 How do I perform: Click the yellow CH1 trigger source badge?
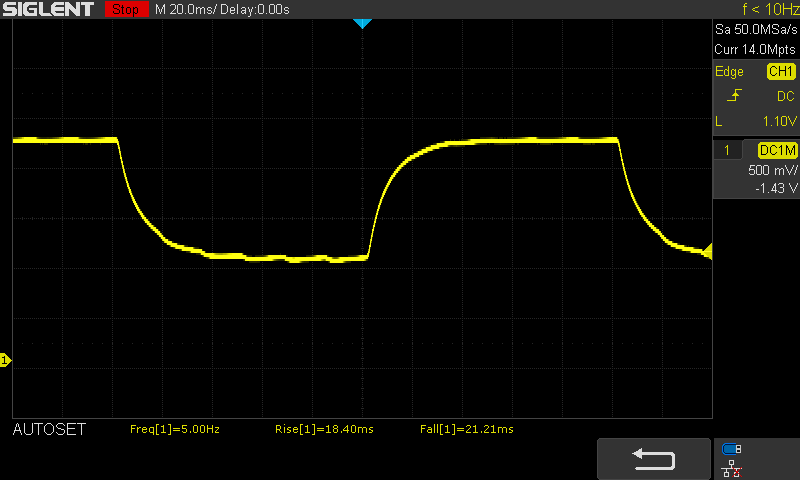(781, 71)
